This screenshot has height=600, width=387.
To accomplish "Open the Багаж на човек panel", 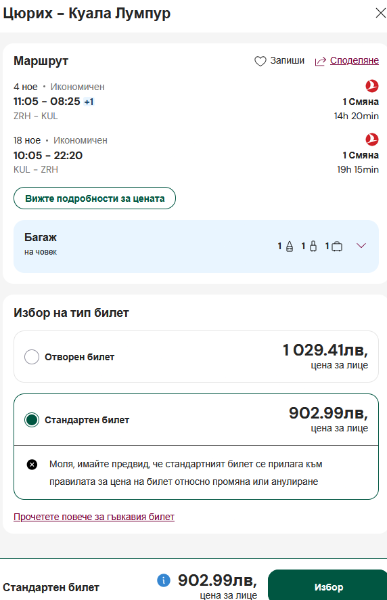I will click(196, 246).
